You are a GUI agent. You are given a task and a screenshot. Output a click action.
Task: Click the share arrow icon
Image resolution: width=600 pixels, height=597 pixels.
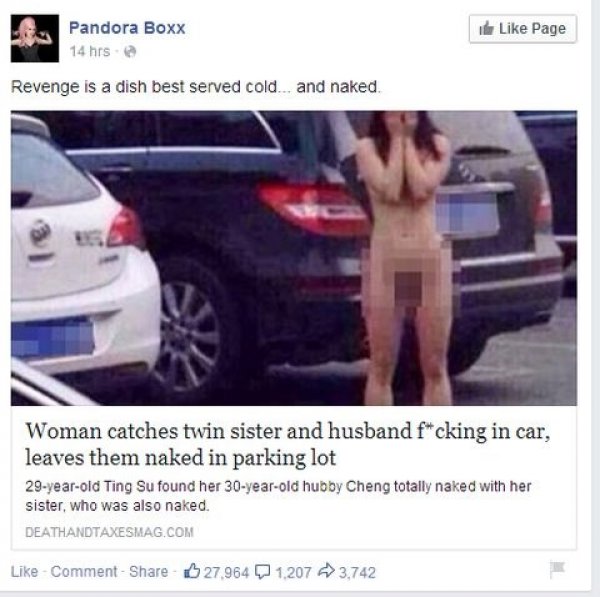coord(327,571)
